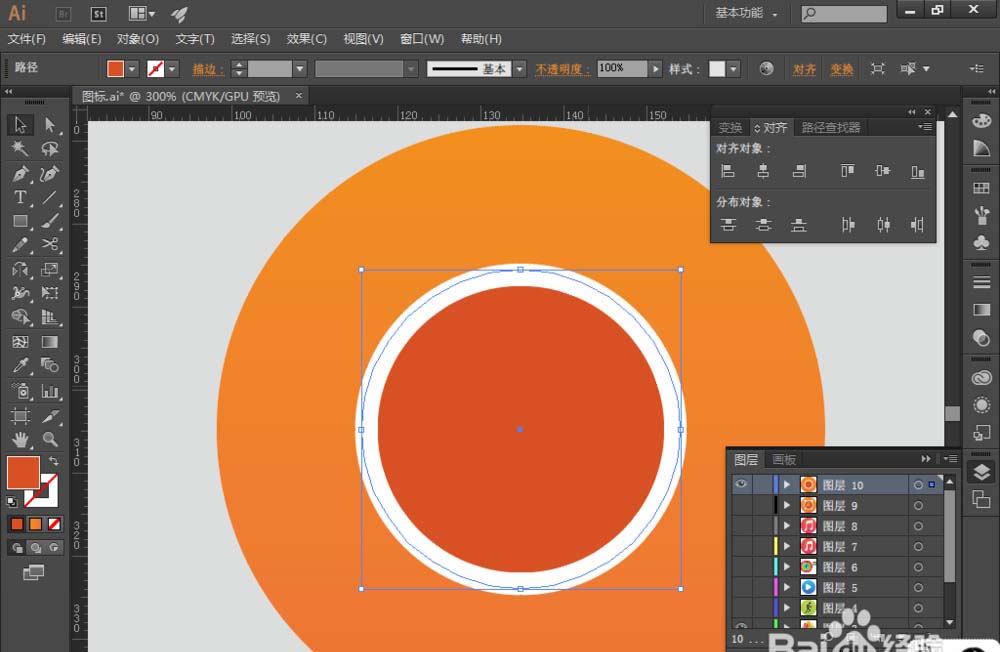Select the Pen tool

pos(20,173)
